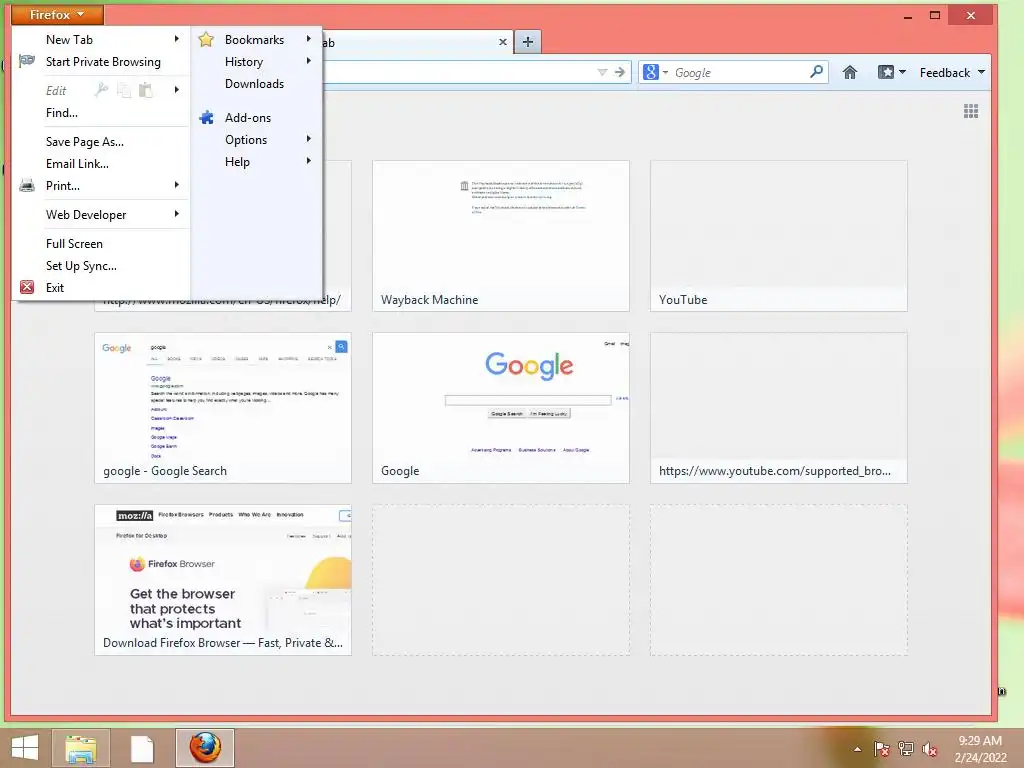Open the Download Firefox Browser thumbnail
This screenshot has width=1024, height=768.
tap(223, 580)
